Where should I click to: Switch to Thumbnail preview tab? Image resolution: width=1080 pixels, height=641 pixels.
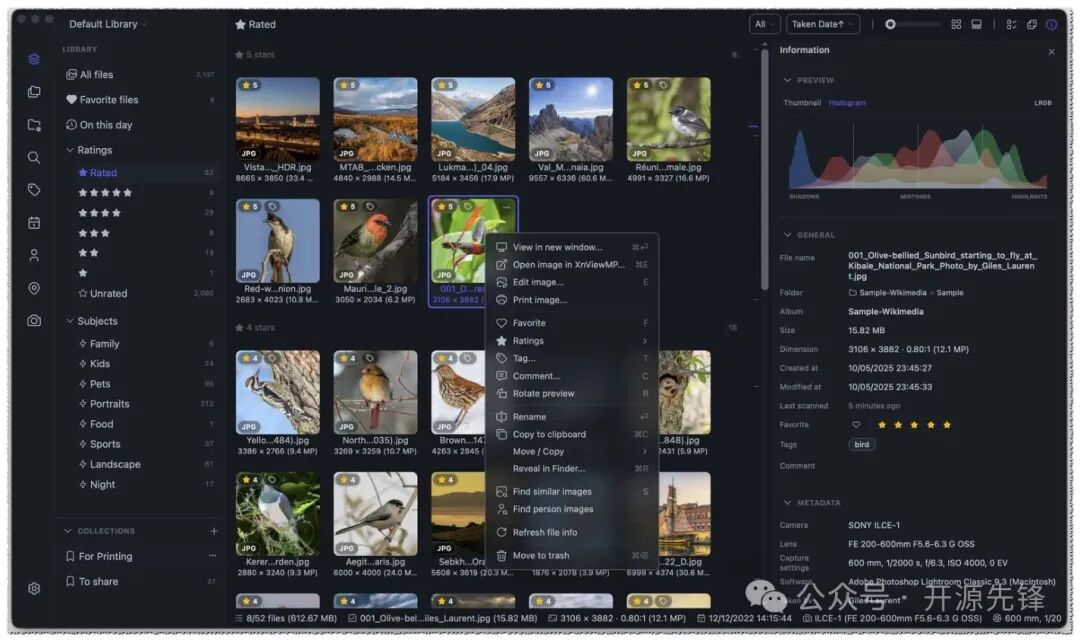(802, 103)
